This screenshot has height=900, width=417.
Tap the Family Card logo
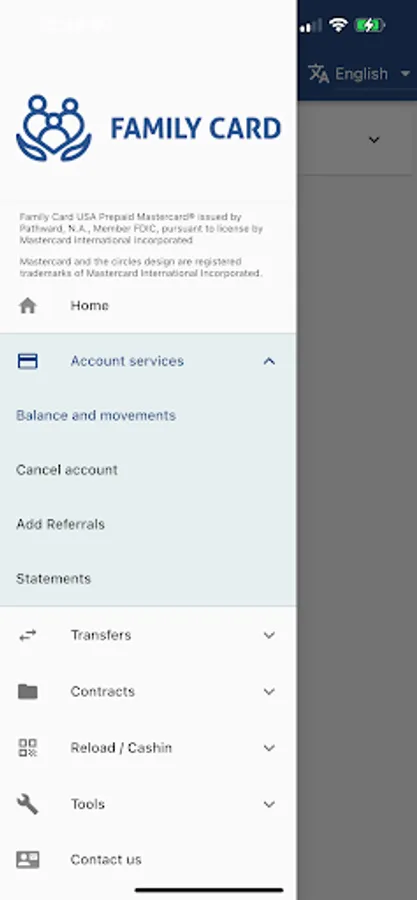149,128
